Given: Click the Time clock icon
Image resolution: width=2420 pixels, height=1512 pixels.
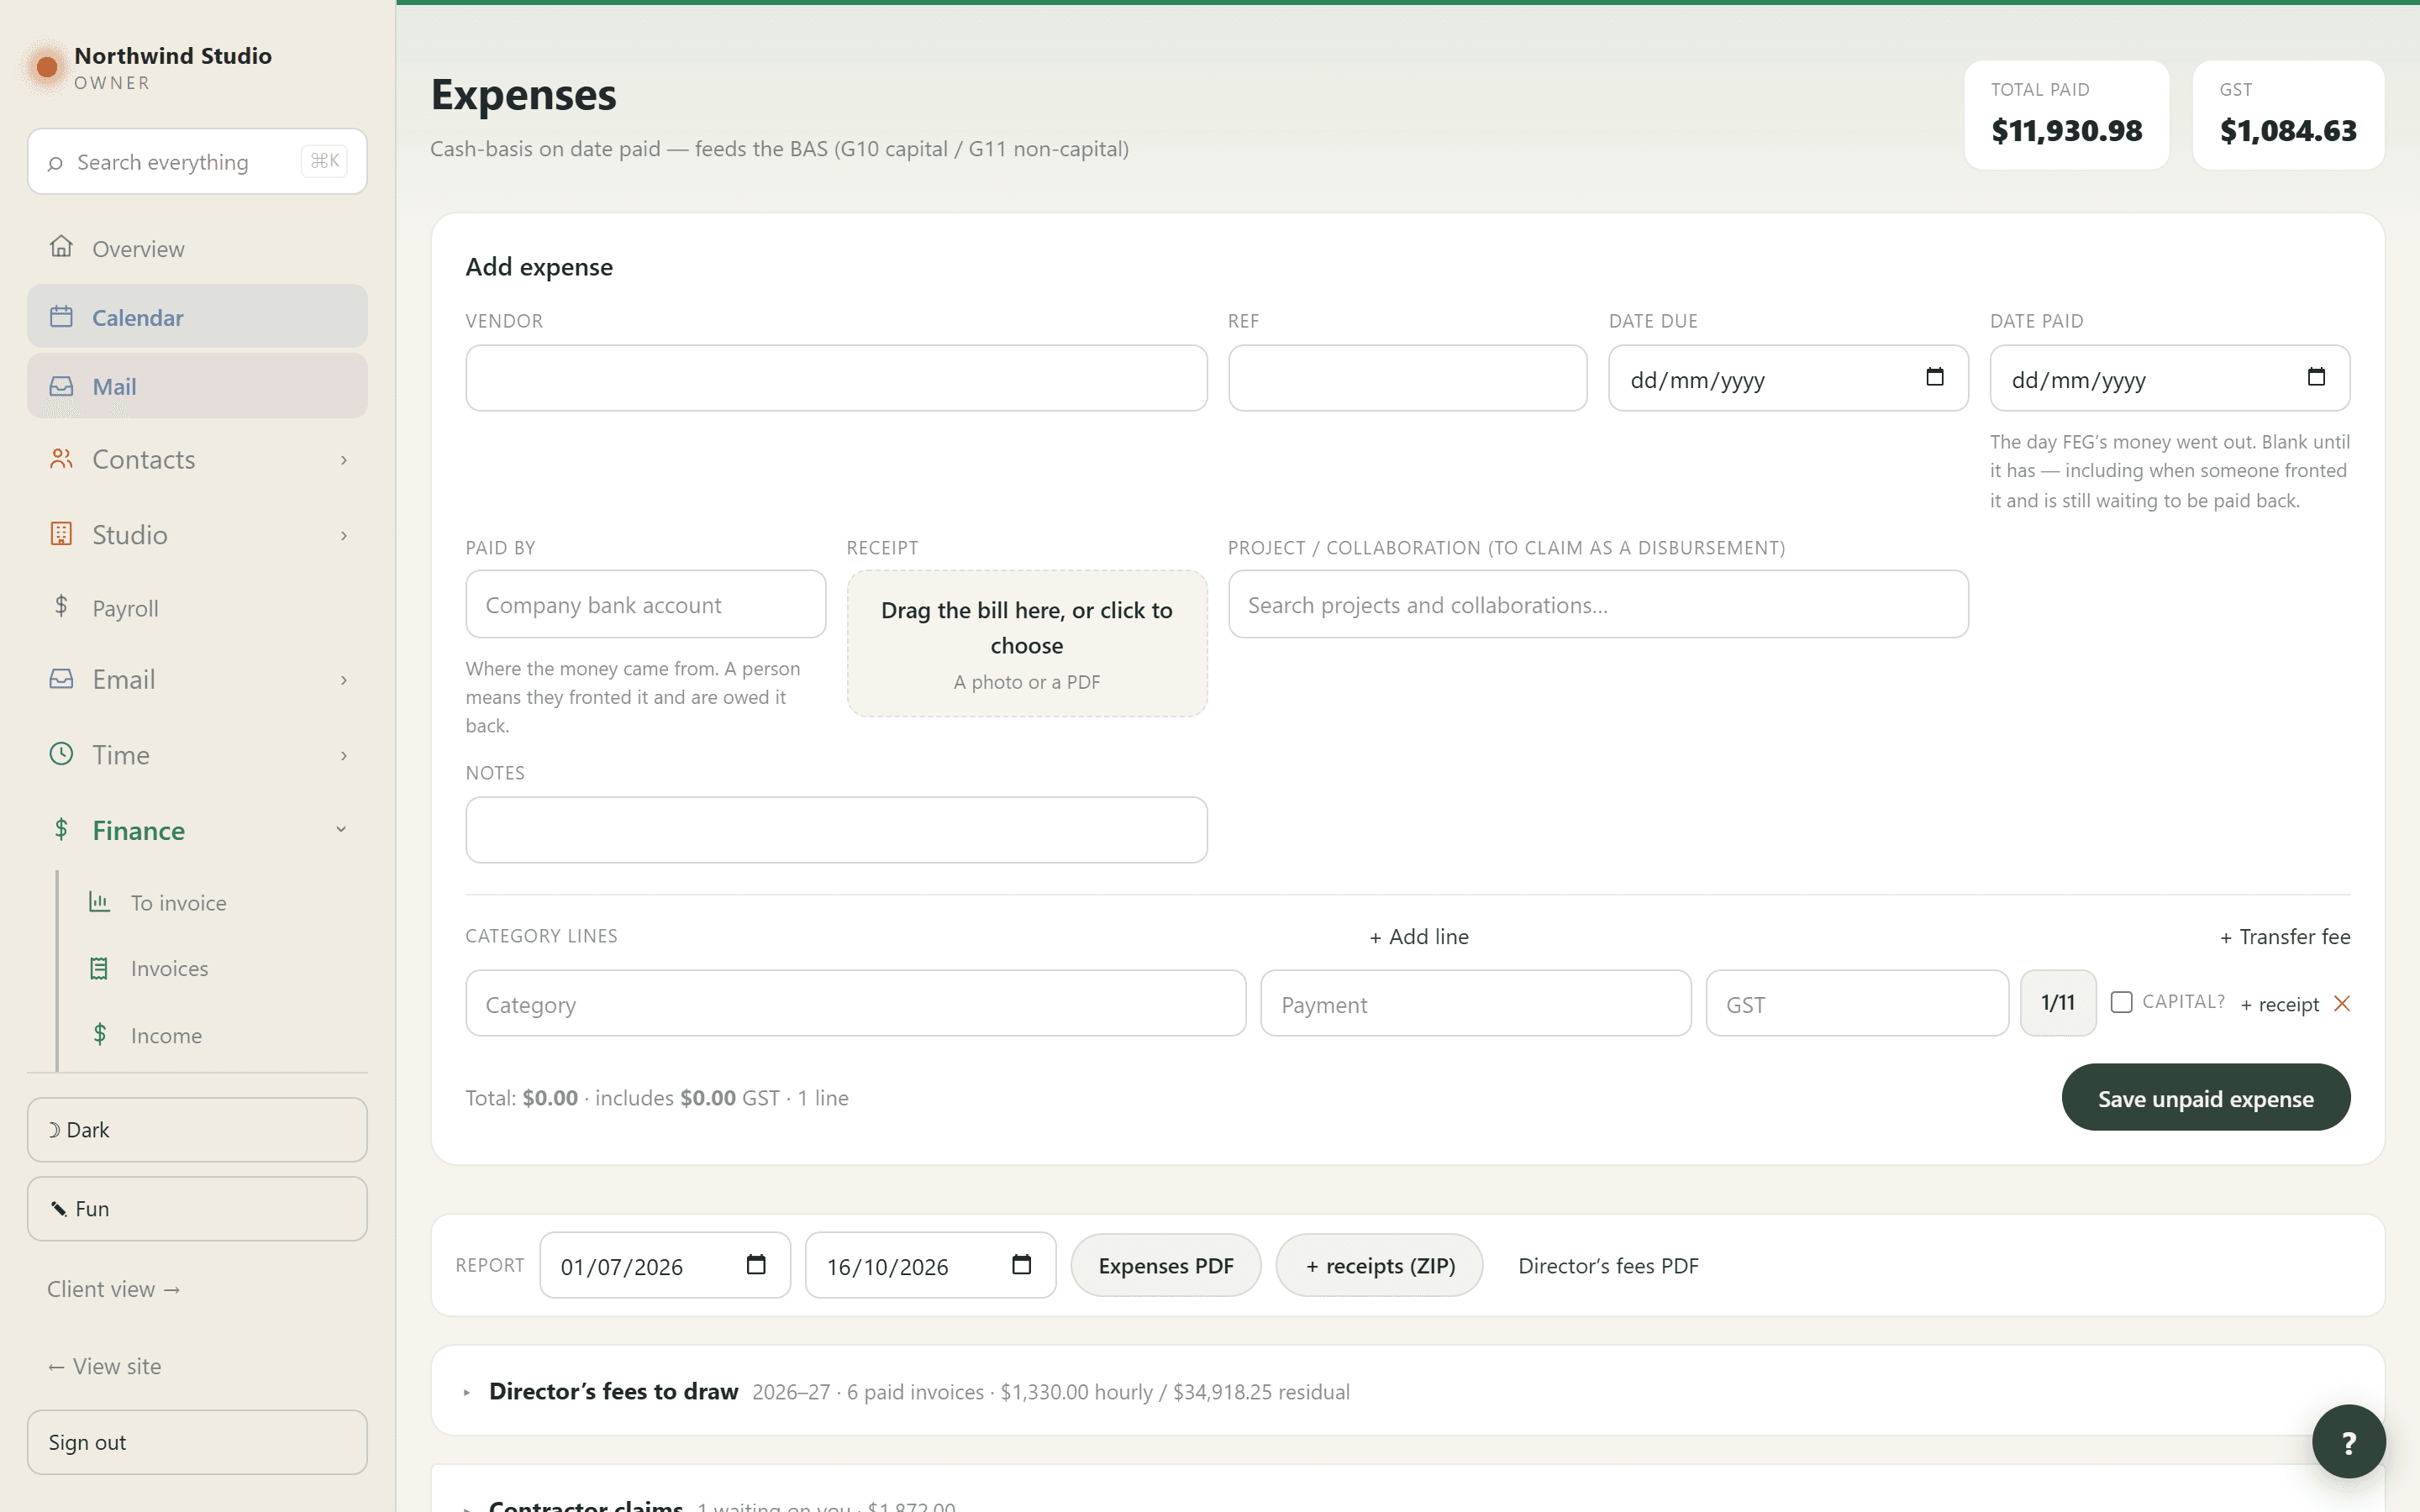Looking at the screenshot, I should tap(61, 754).
